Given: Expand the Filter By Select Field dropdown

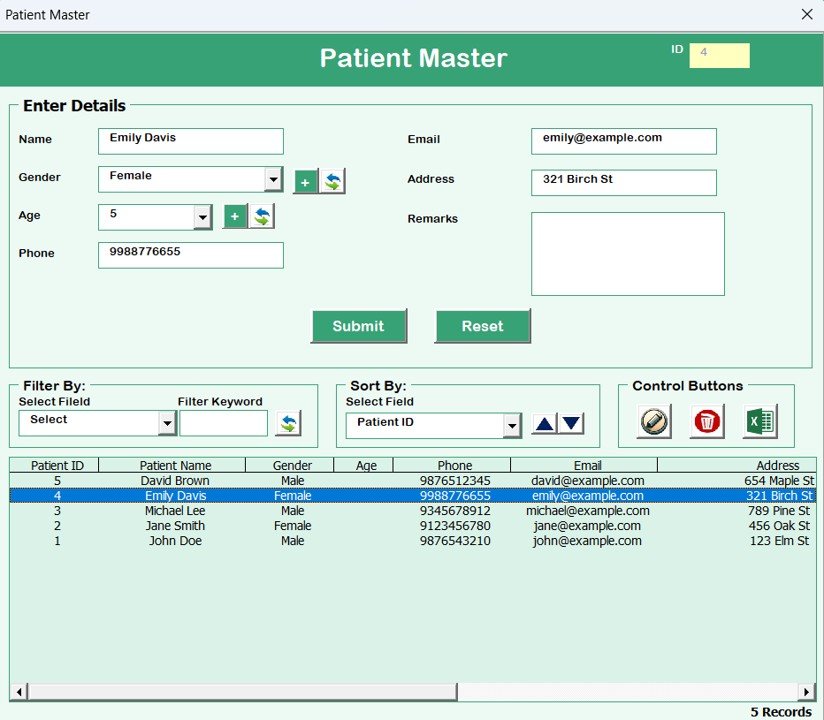Looking at the screenshot, I should coord(167,423).
